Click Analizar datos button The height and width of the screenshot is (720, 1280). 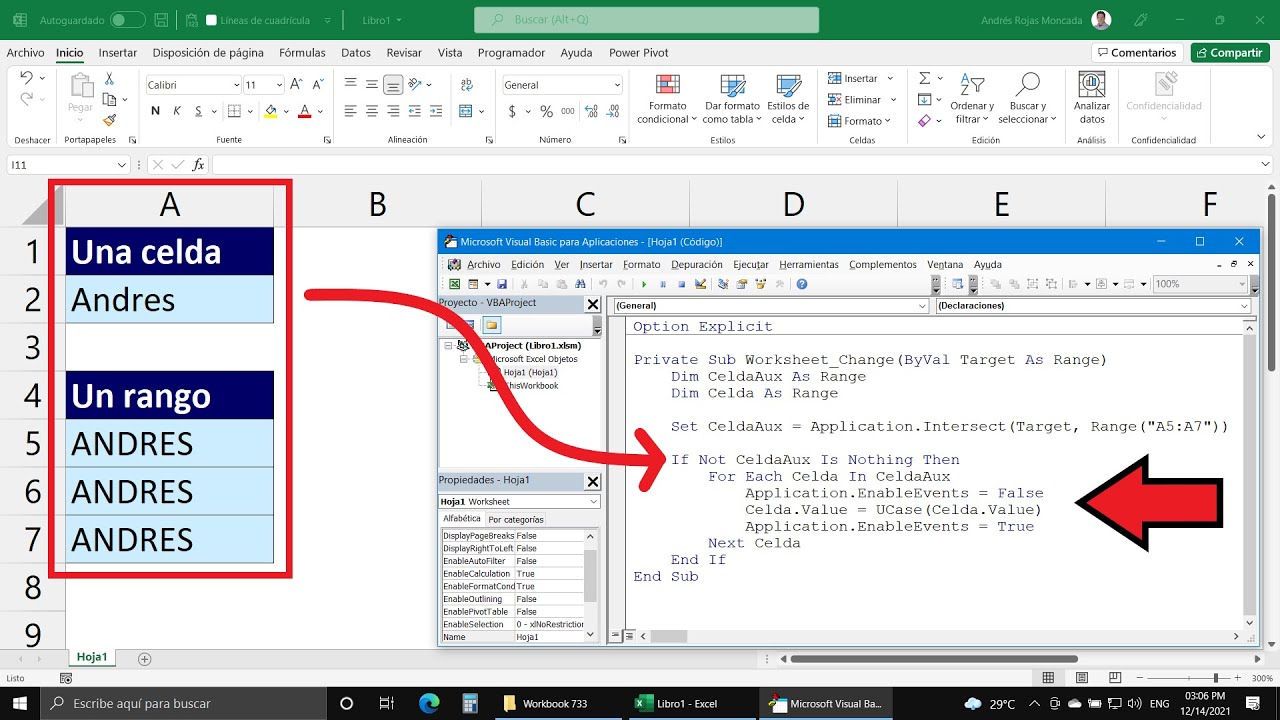(1091, 98)
